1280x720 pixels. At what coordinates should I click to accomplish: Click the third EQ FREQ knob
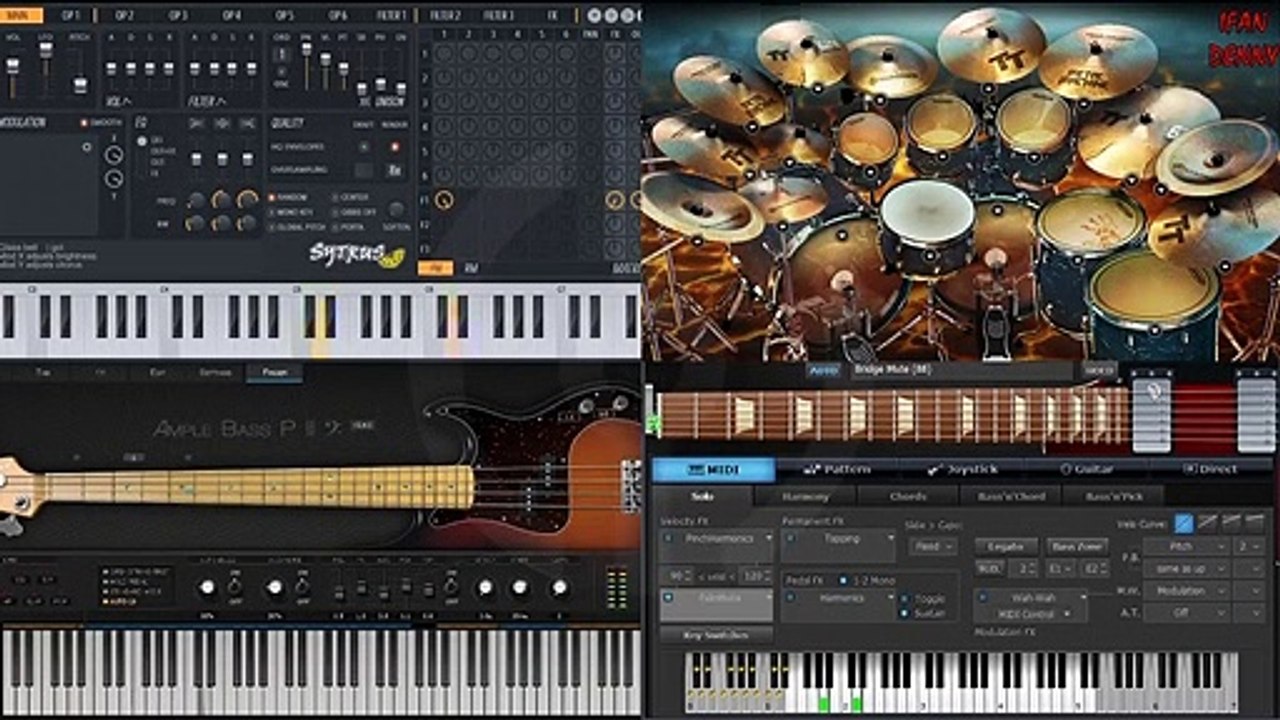(x=246, y=200)
